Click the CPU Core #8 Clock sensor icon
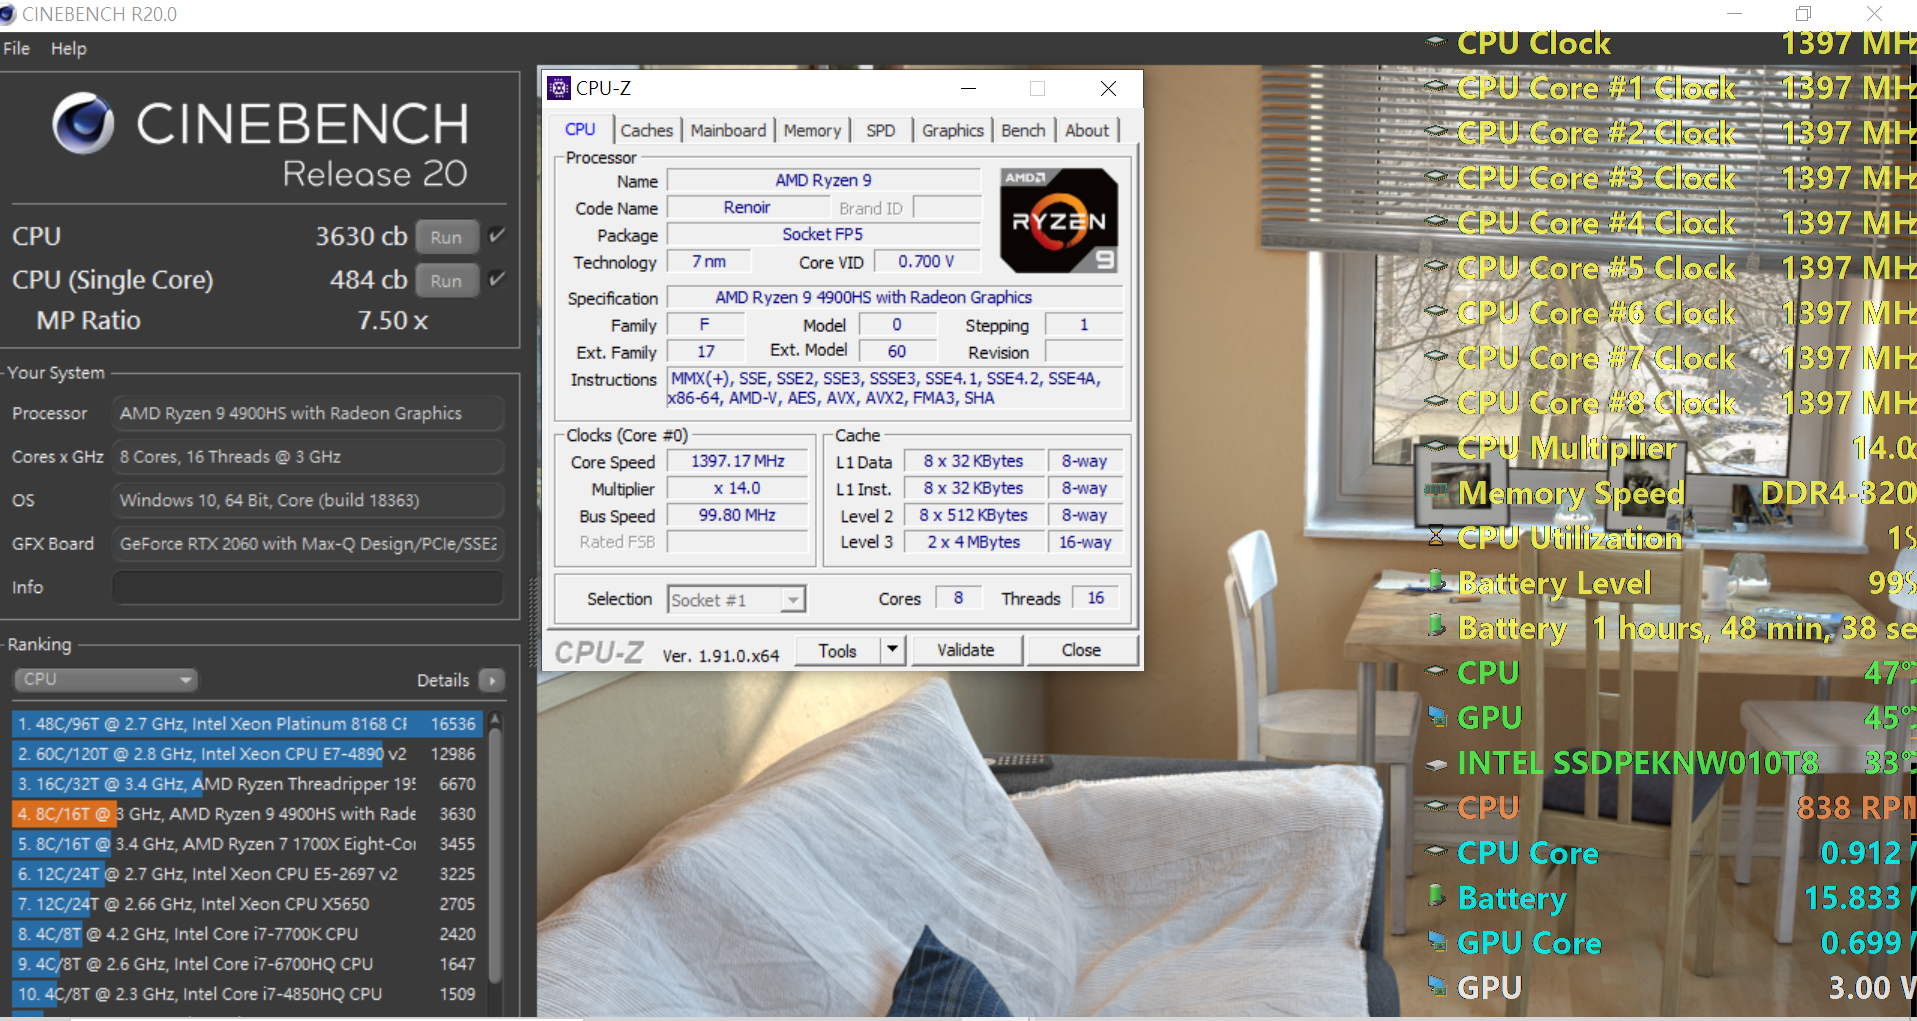The width and height of the screenshot is (1917, 1021). tap(1436, 402)
